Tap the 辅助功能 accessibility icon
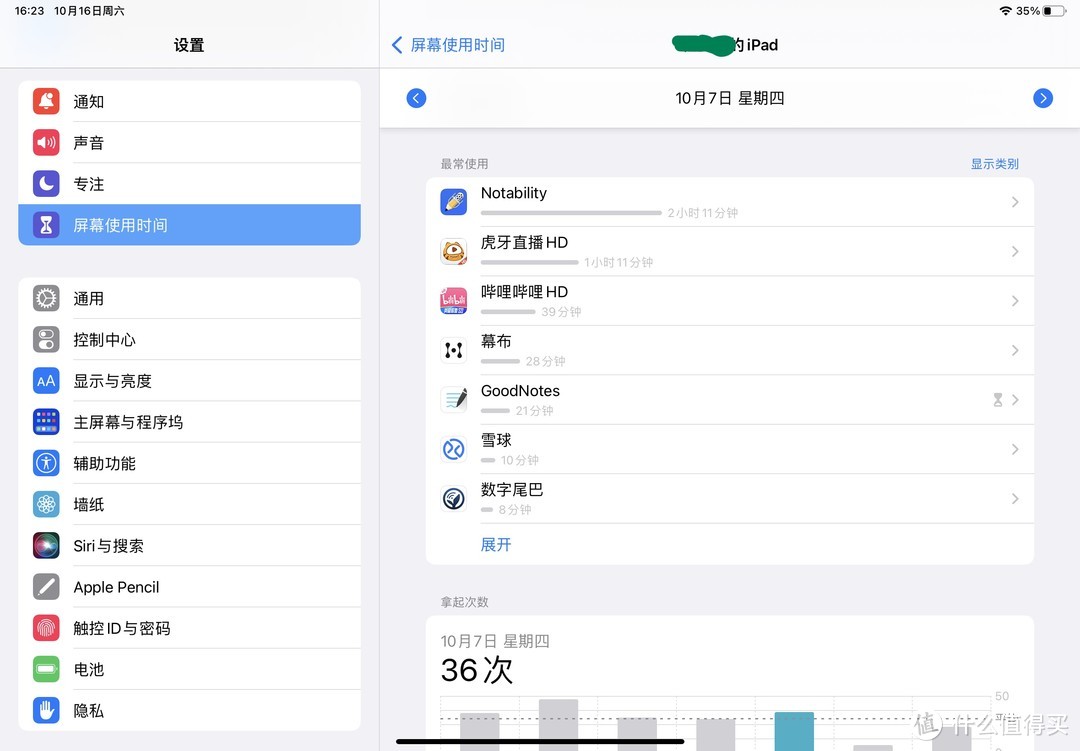Viewport: 1080px width, 751px height. 46,463
